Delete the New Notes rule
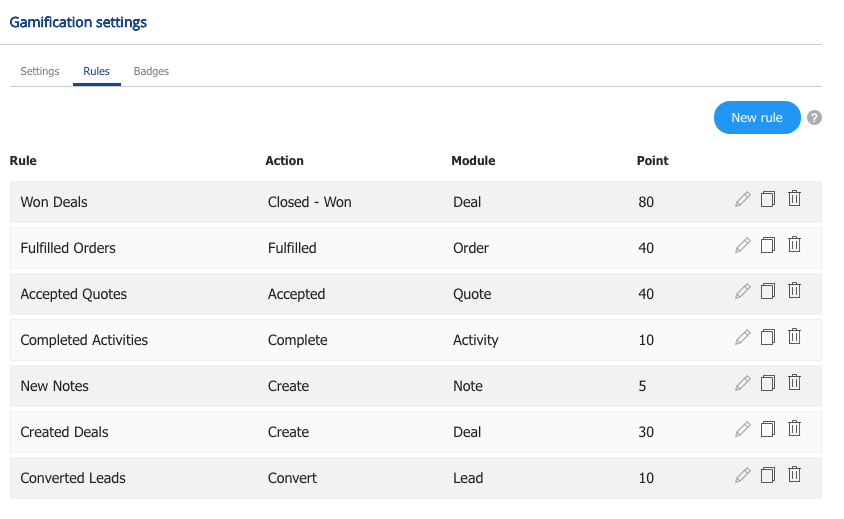844x519 pixels. pyautogui.click(x=794, y=383)
